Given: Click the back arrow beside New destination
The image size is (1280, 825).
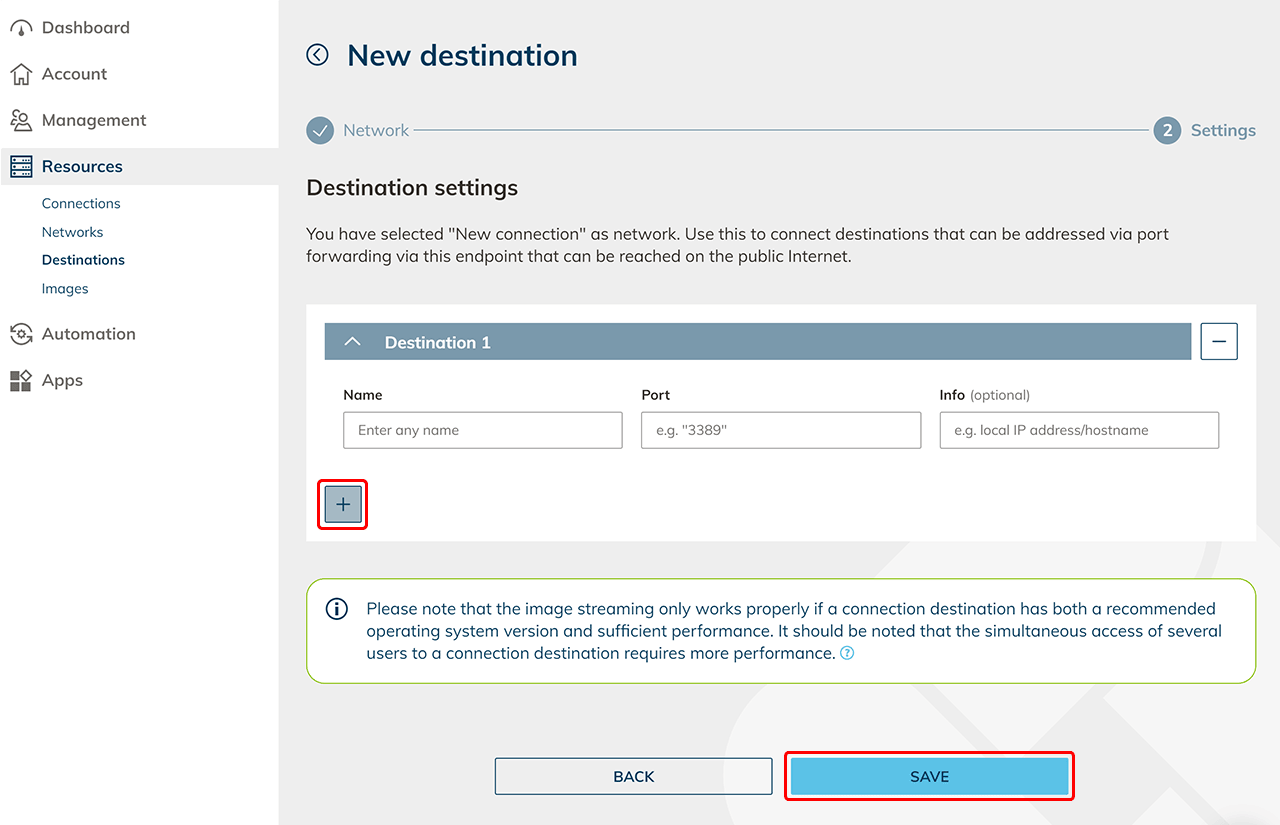Looking at the screenshot, I should (x=317, y=55).
